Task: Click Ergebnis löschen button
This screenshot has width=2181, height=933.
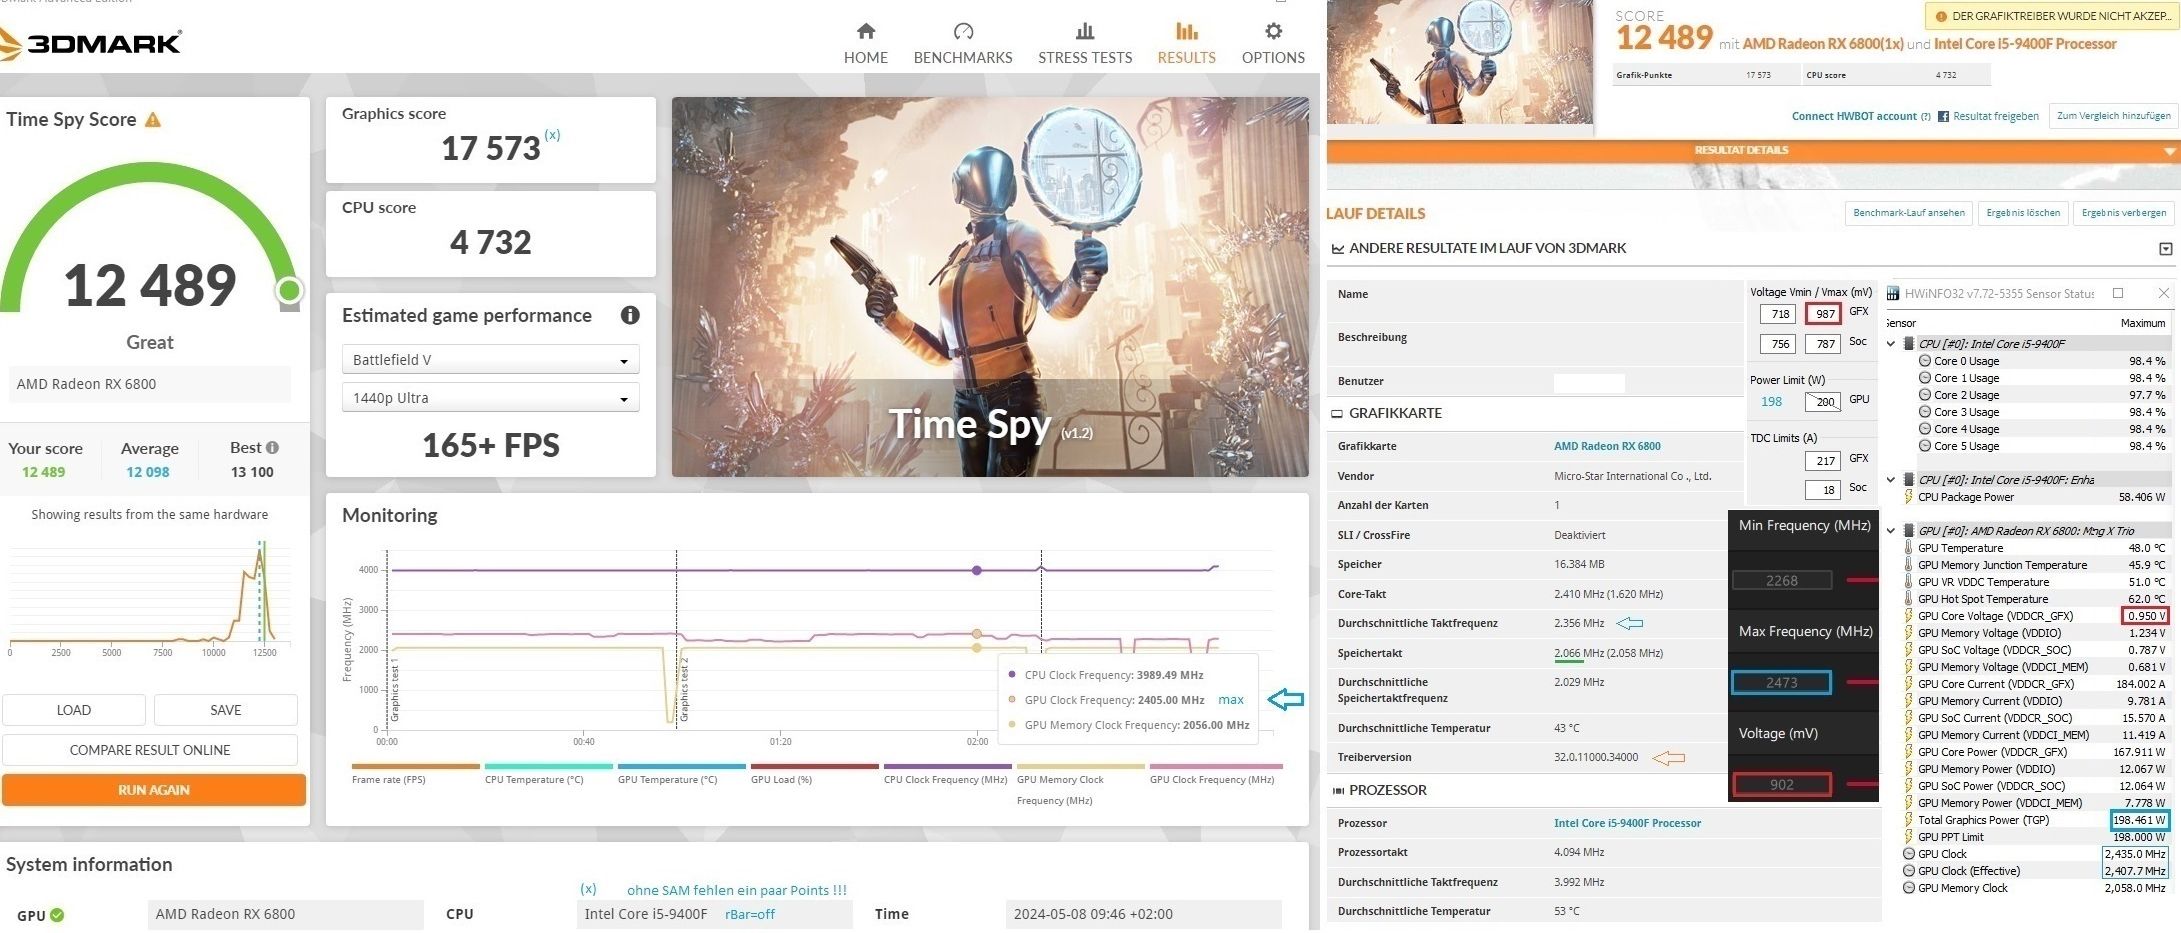Action: pyautogui.click(x=2023, y=213)
